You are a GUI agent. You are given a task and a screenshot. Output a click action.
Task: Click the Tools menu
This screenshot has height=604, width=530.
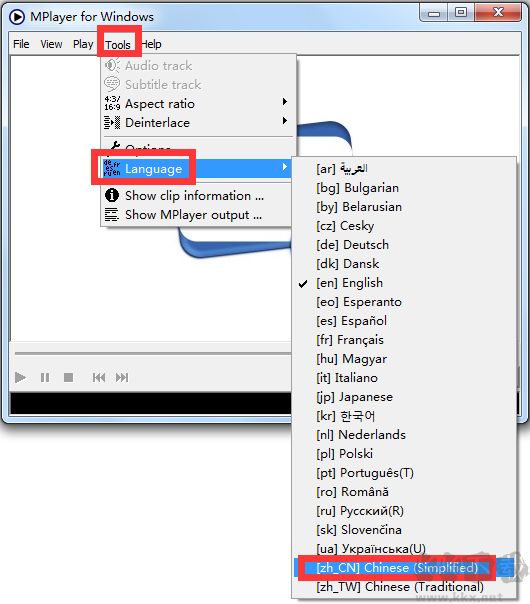[x=118, y=45]
